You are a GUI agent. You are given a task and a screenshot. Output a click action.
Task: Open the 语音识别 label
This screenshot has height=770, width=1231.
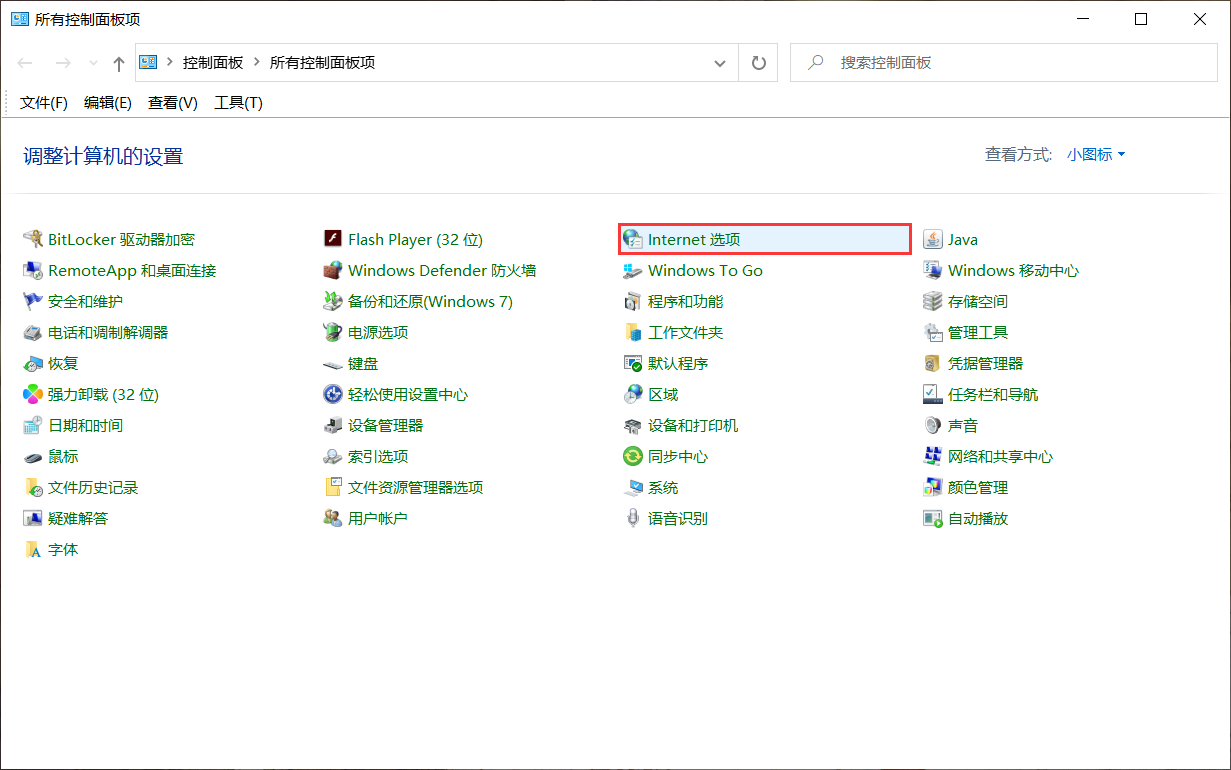click(678, 518)
